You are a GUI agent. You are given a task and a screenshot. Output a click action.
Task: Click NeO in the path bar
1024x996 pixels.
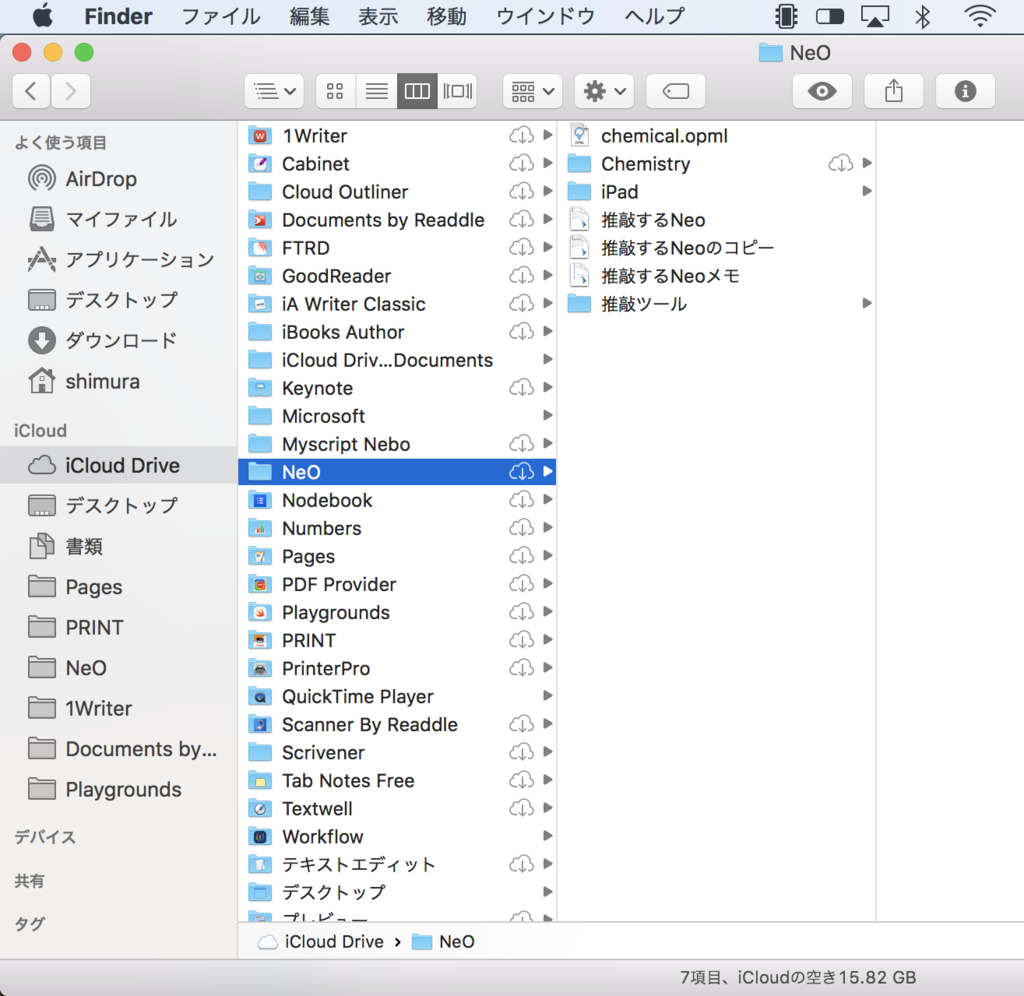coord(443,942)
